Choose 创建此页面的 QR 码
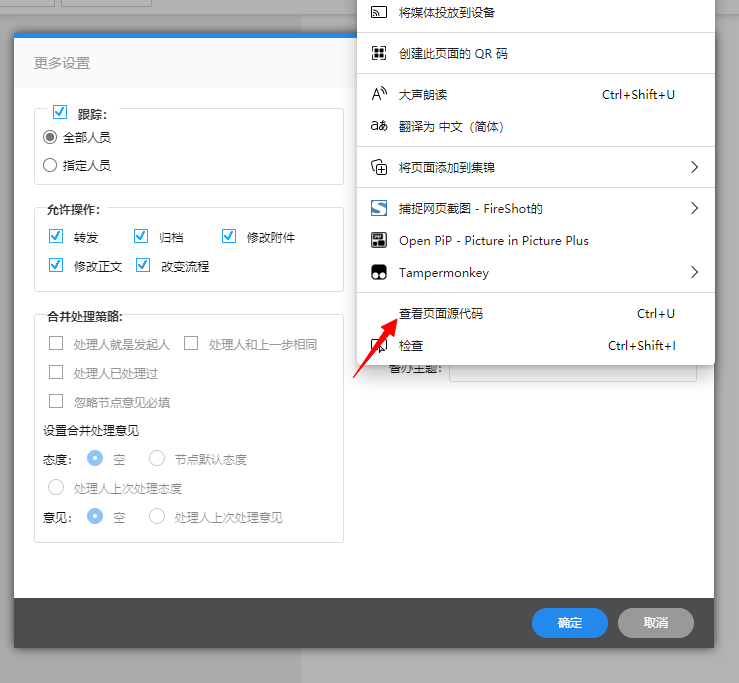Image resolution: width=739 pixels, height=683 pixels. click(535, 53)
